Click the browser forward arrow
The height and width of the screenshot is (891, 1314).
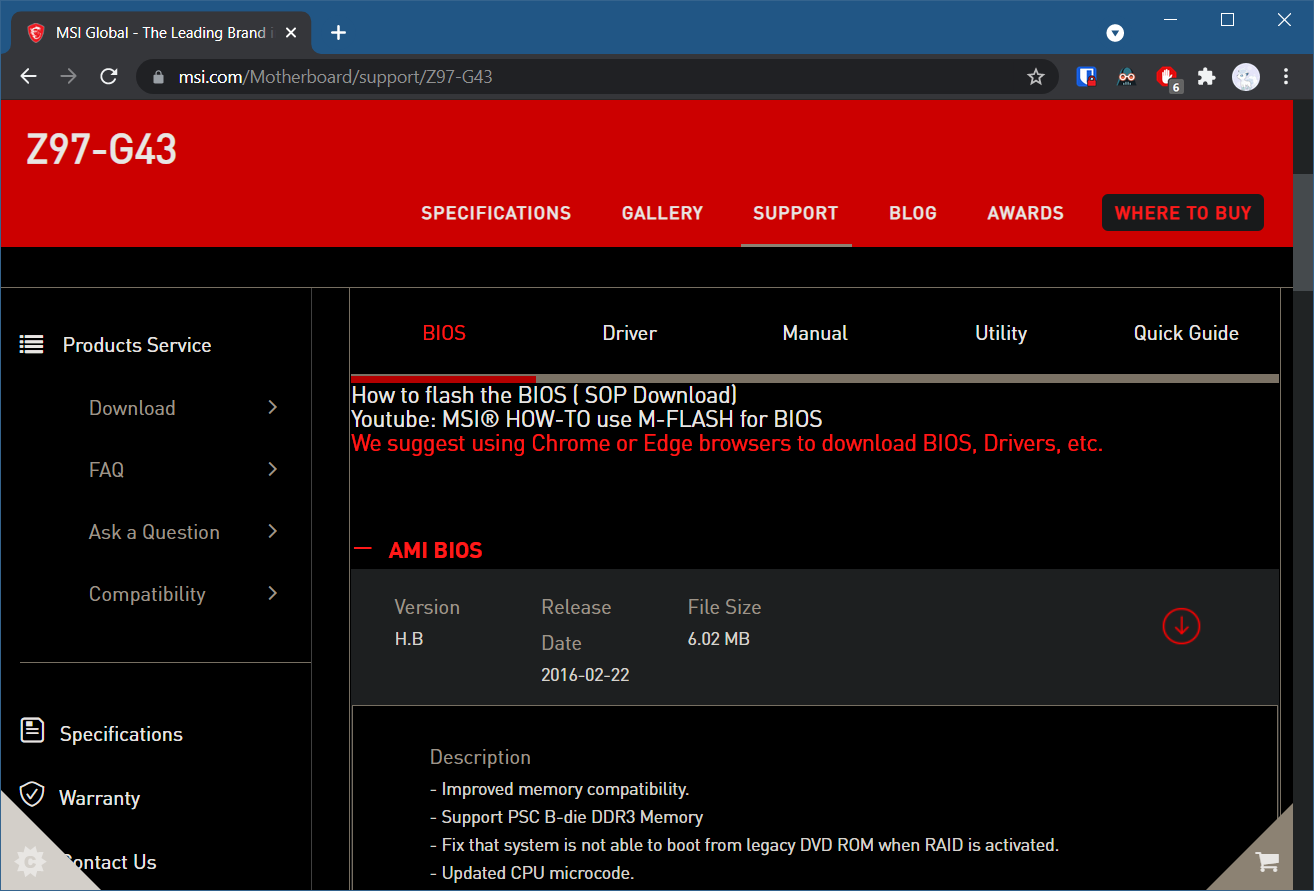[x=68, y=76]
